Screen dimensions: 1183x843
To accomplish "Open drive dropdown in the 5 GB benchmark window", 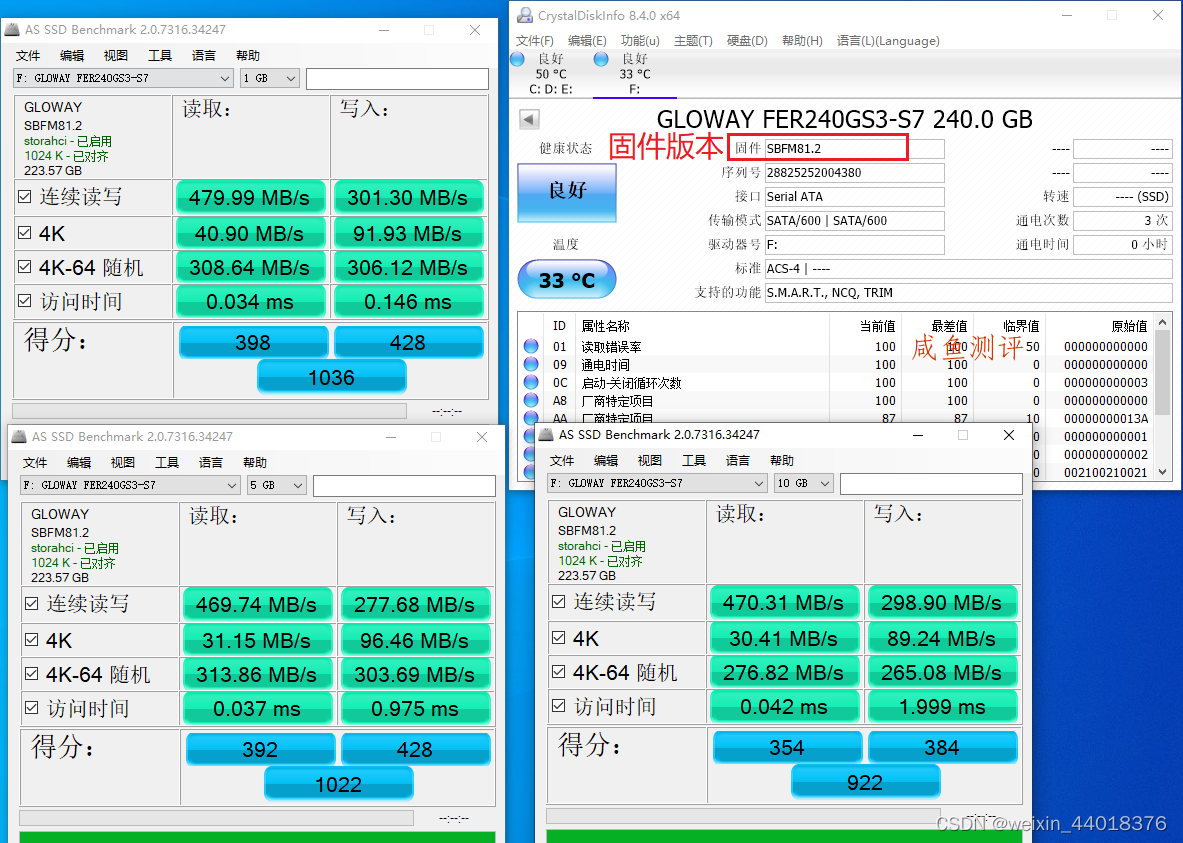I will (130, 485).
